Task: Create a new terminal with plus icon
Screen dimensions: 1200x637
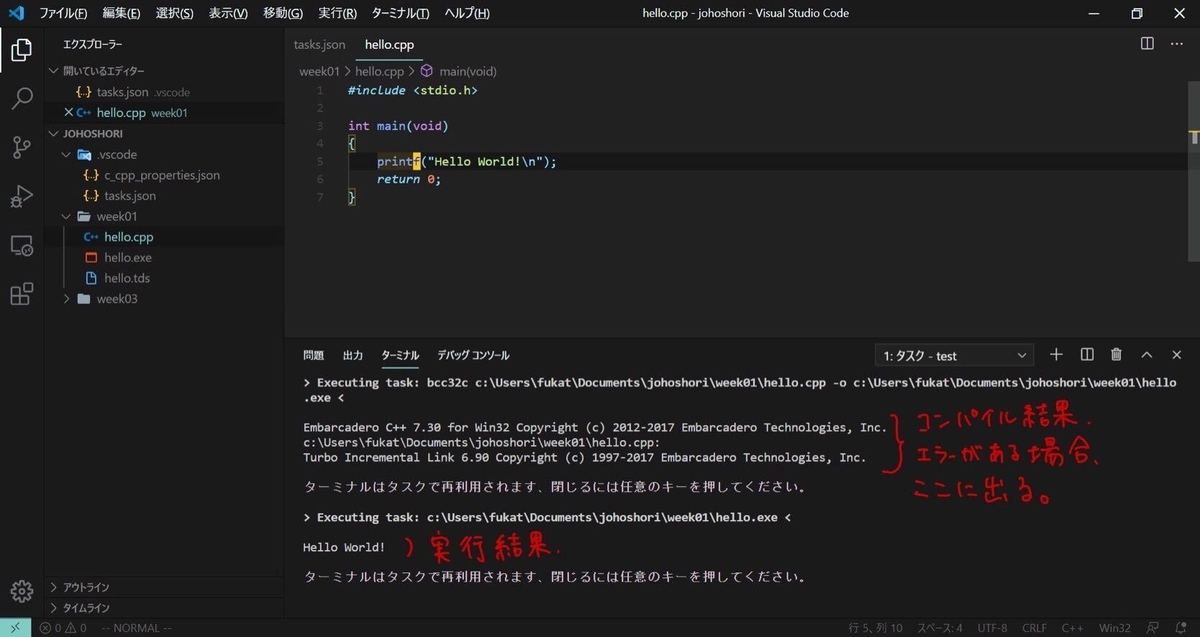Action: click(1056, 355)
